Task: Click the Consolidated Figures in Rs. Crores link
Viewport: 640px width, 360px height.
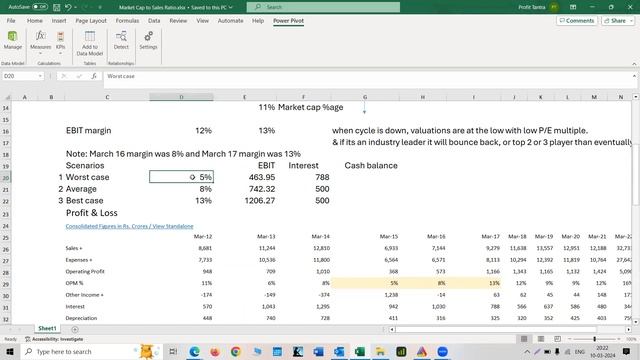Action: click(129, 226)
